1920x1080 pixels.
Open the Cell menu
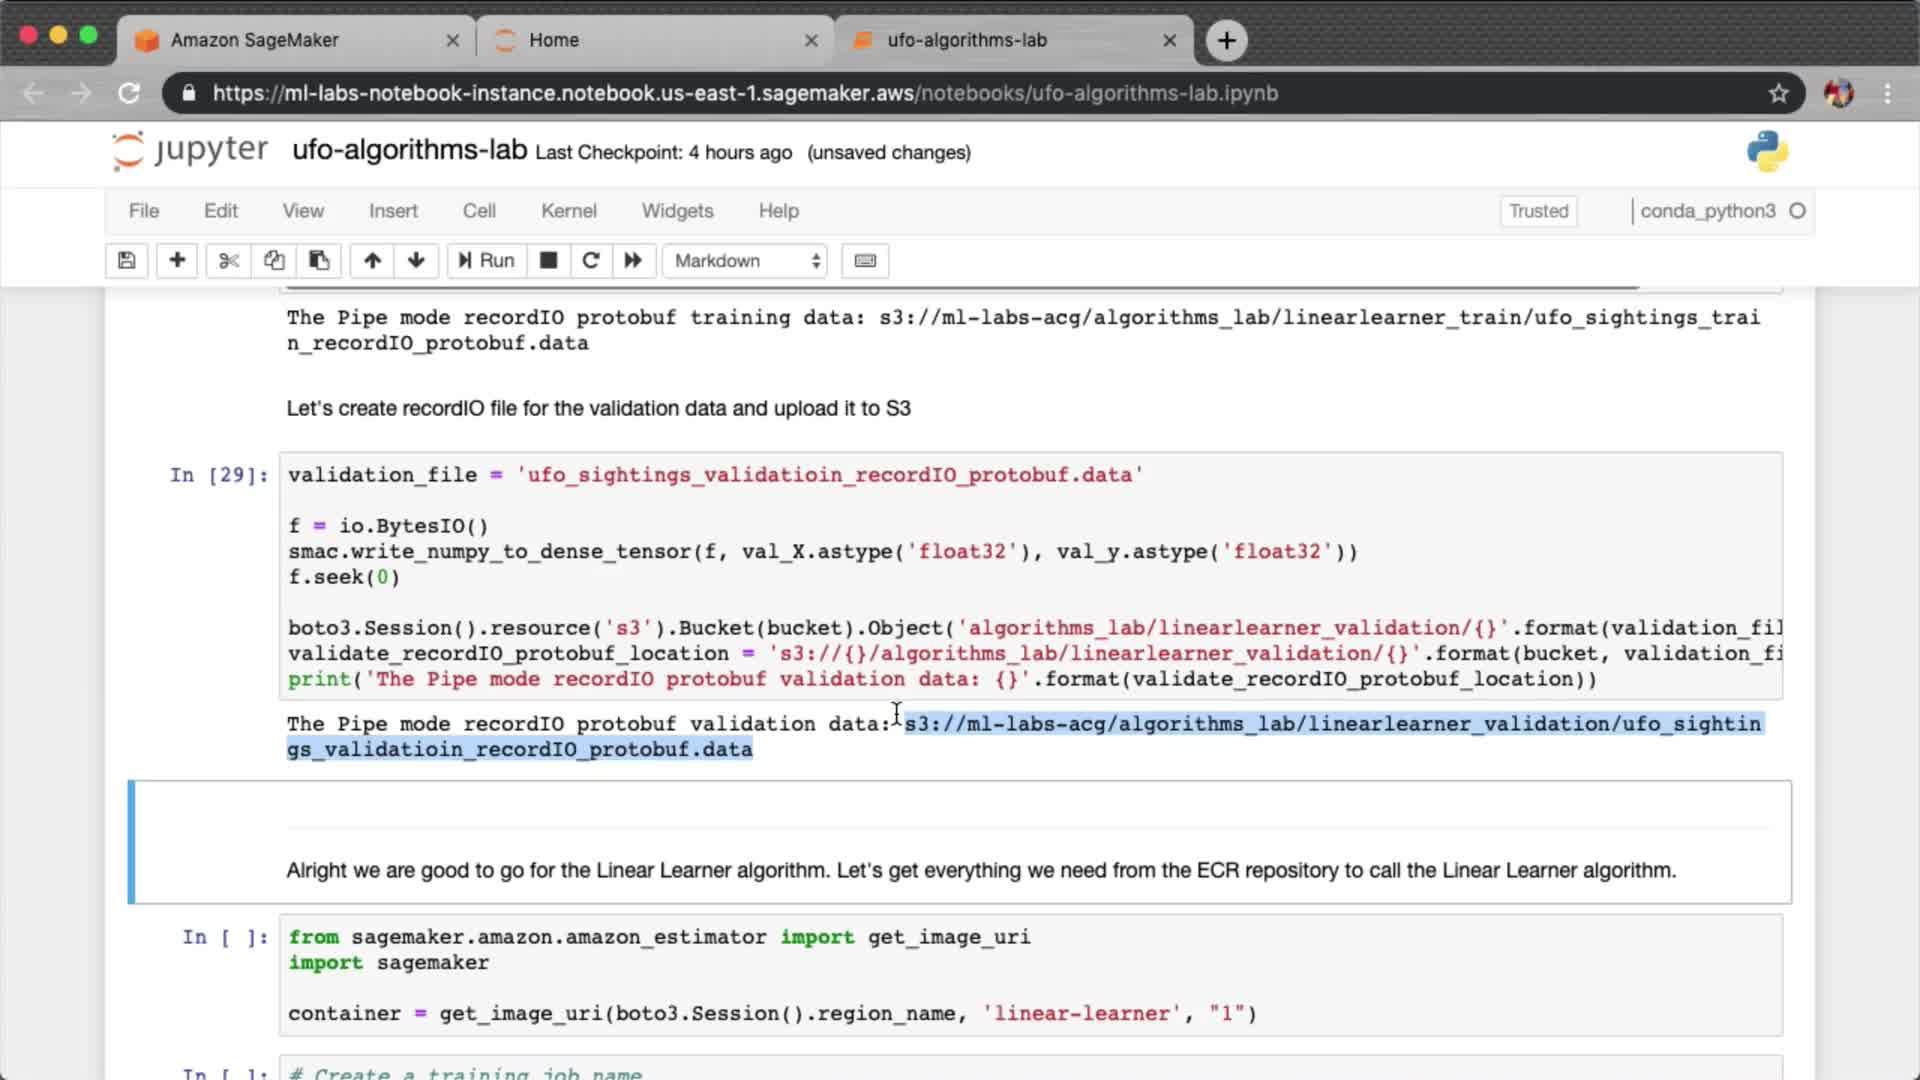coord(478,211)
